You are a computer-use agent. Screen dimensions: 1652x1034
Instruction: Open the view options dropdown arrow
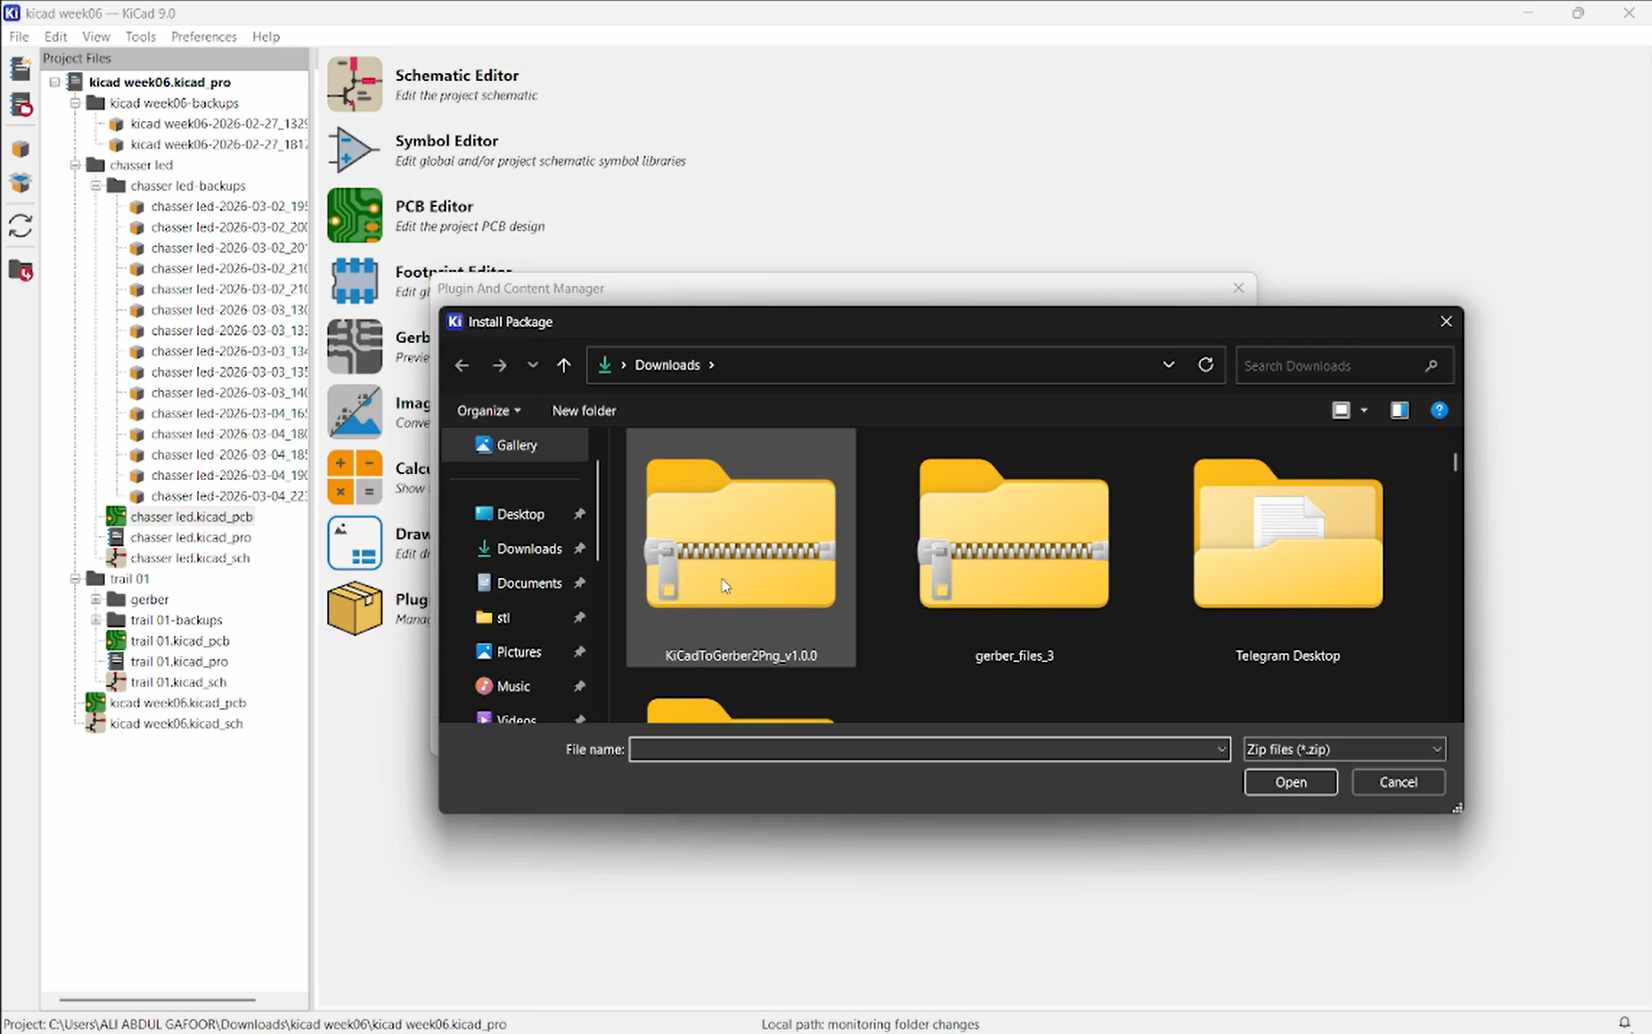pos(1364,410)
